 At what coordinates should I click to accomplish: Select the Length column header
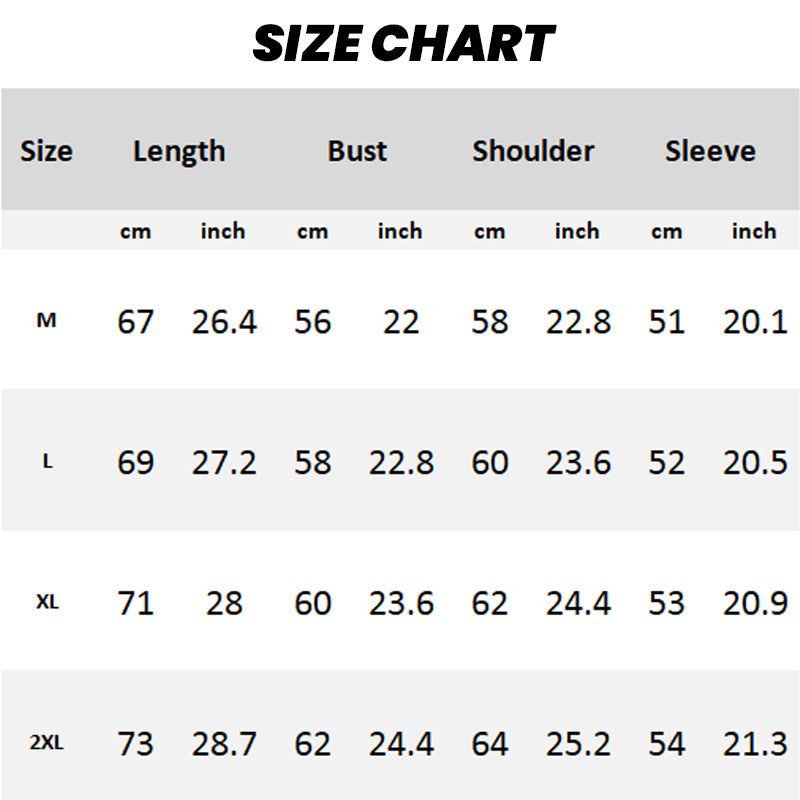point(179,151)
